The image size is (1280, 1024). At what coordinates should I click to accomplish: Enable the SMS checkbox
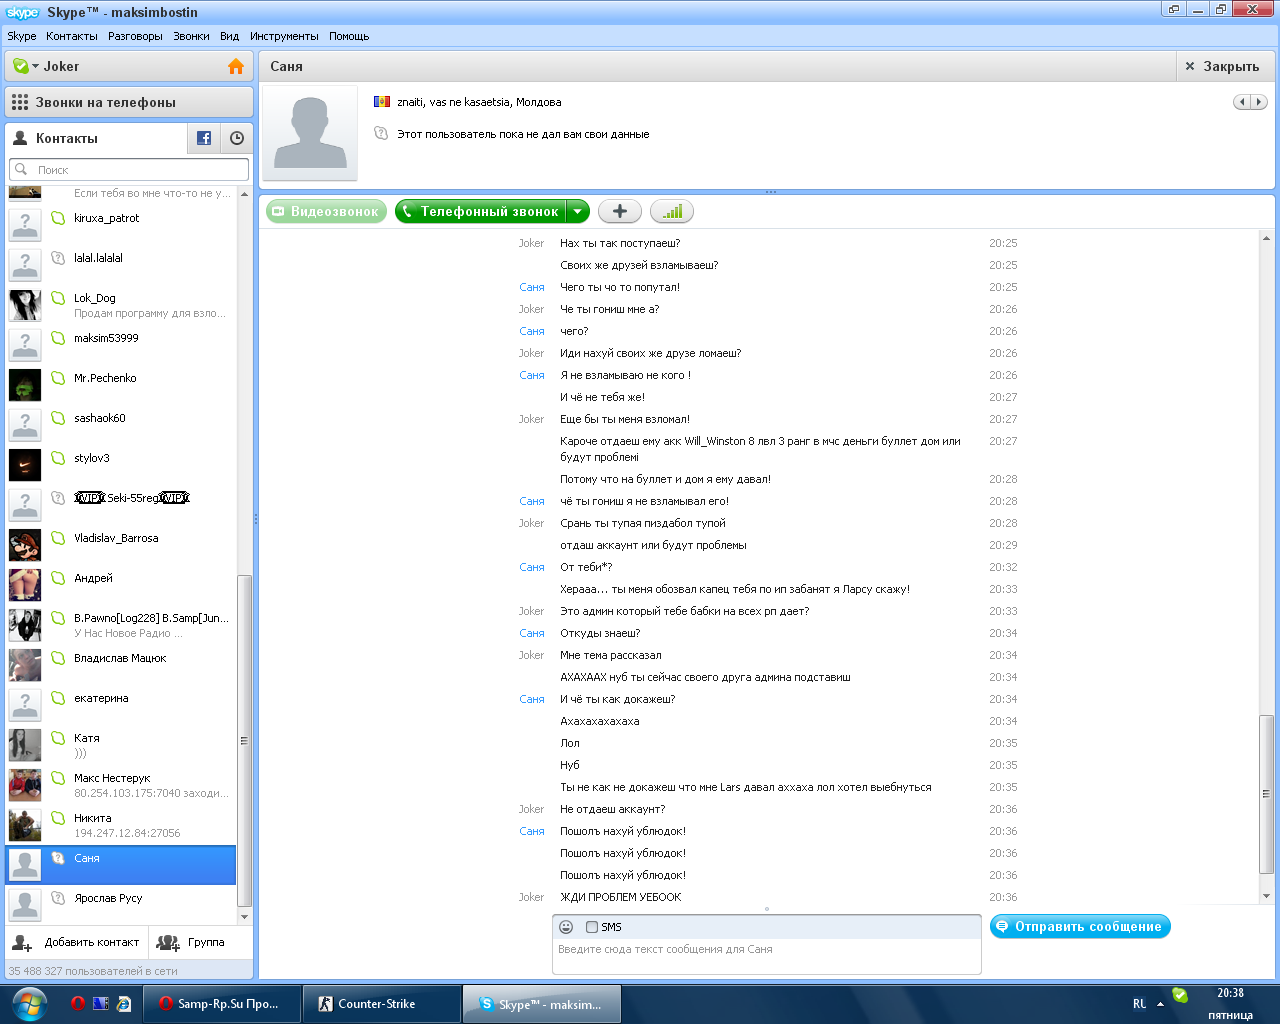pos(592,927)
